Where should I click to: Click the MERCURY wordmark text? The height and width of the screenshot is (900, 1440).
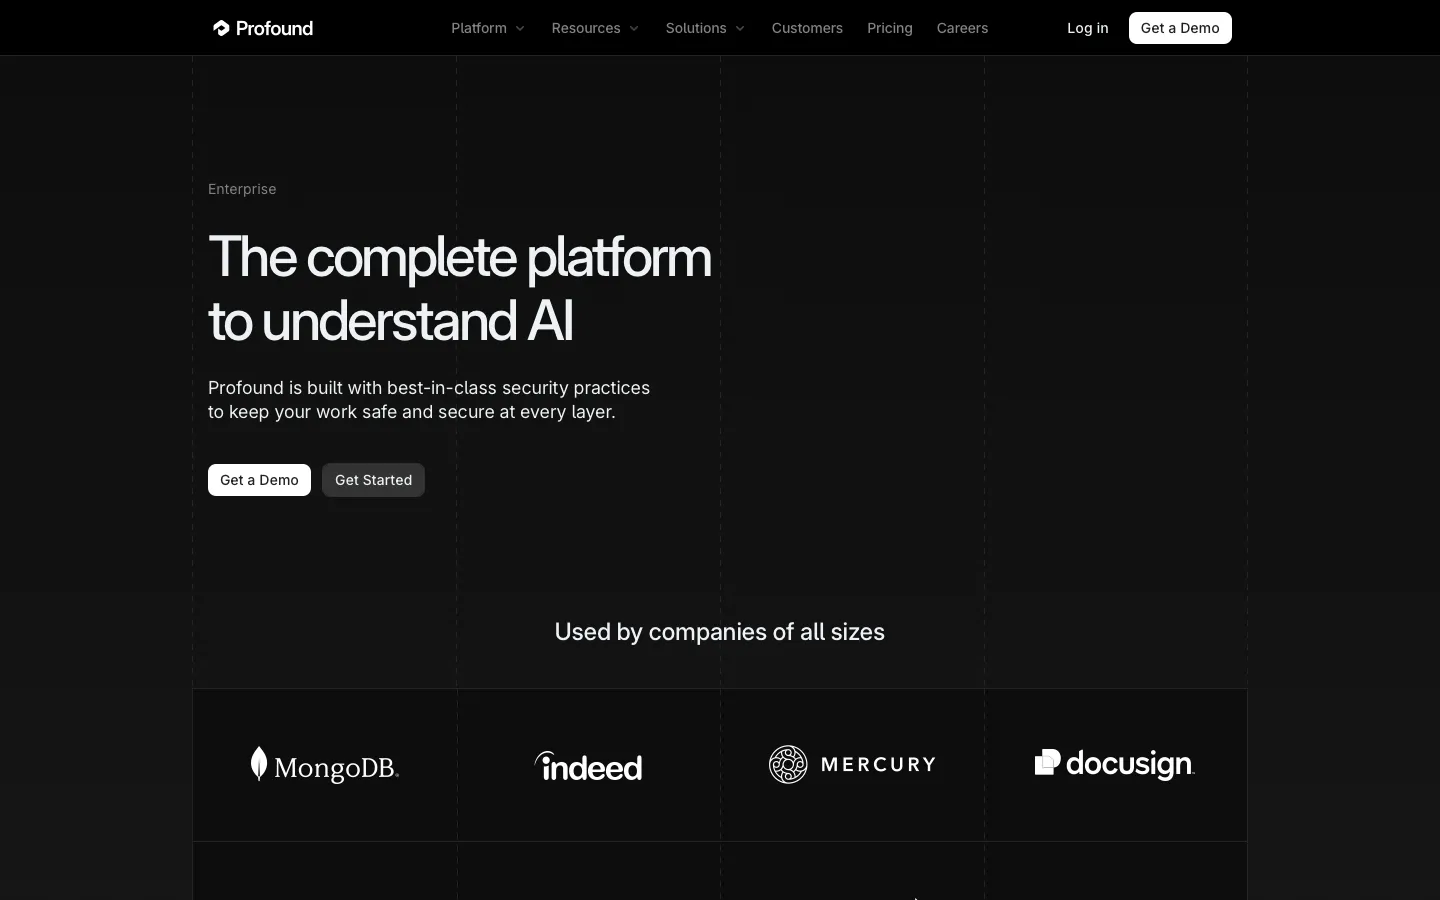click(878, 765)
